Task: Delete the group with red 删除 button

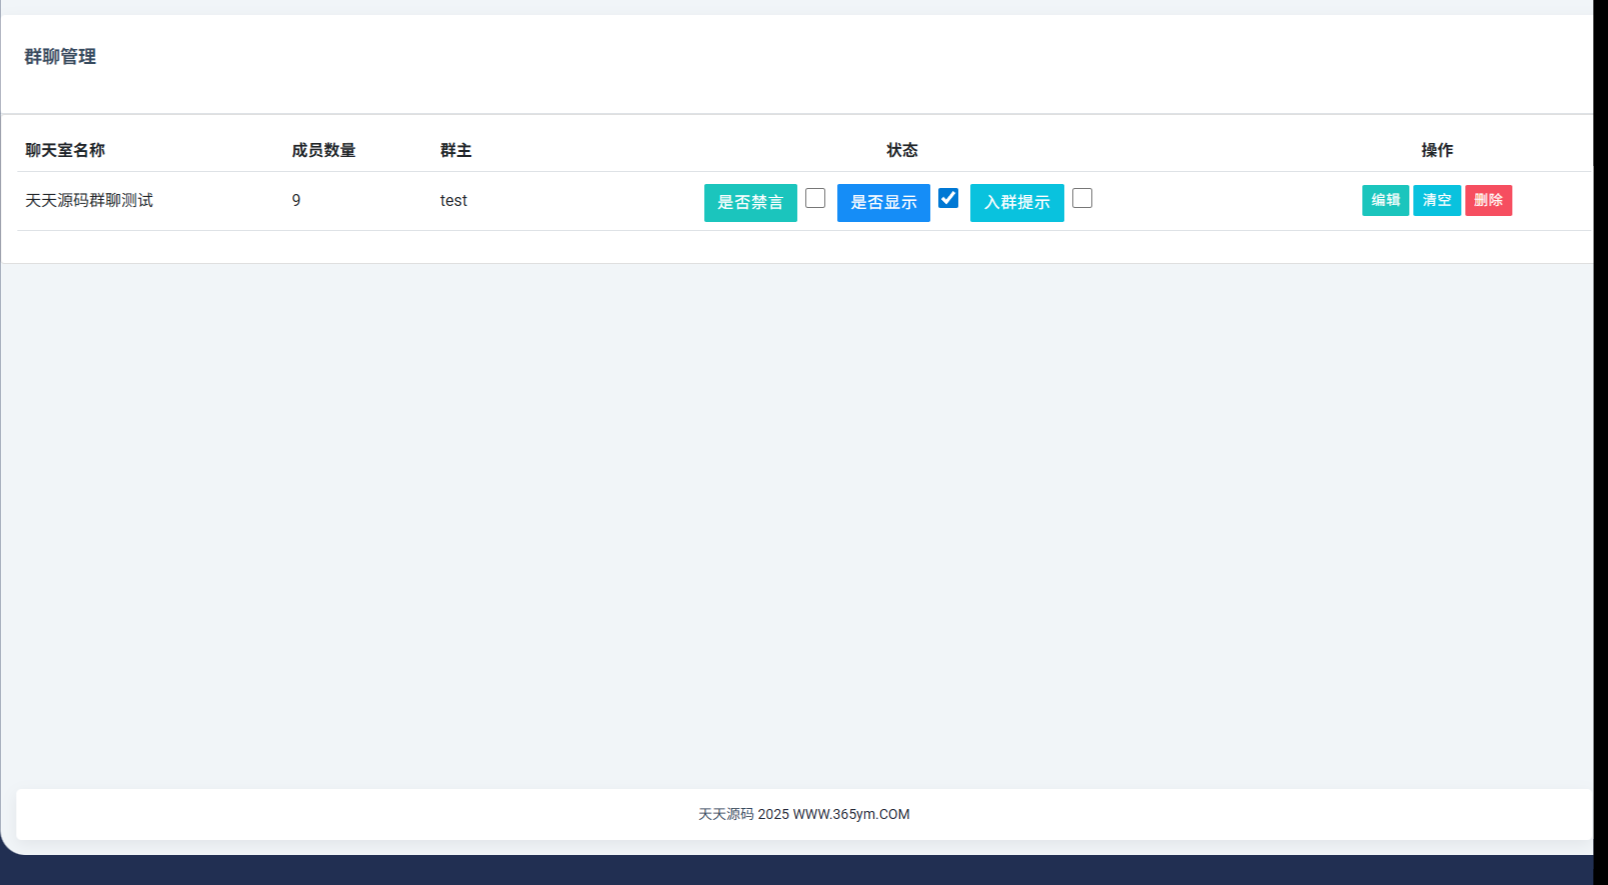Action: click(1488, 200)
